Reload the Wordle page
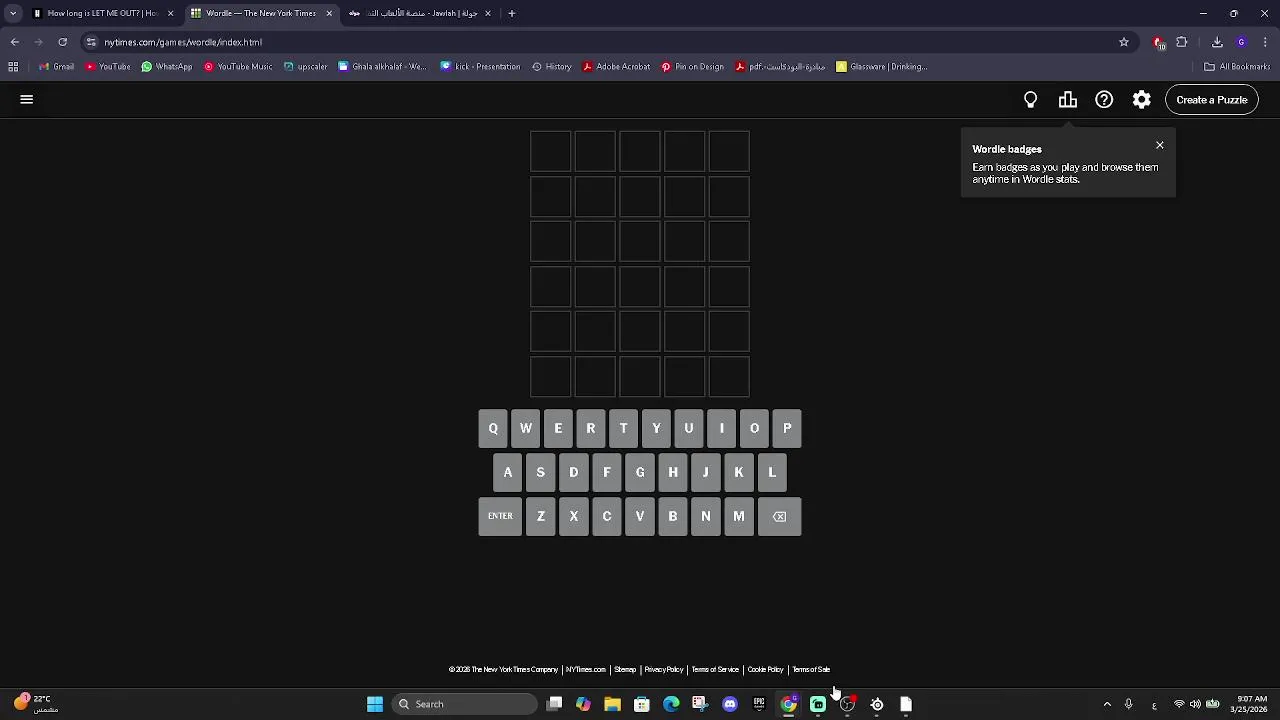 tap(63, 42)
